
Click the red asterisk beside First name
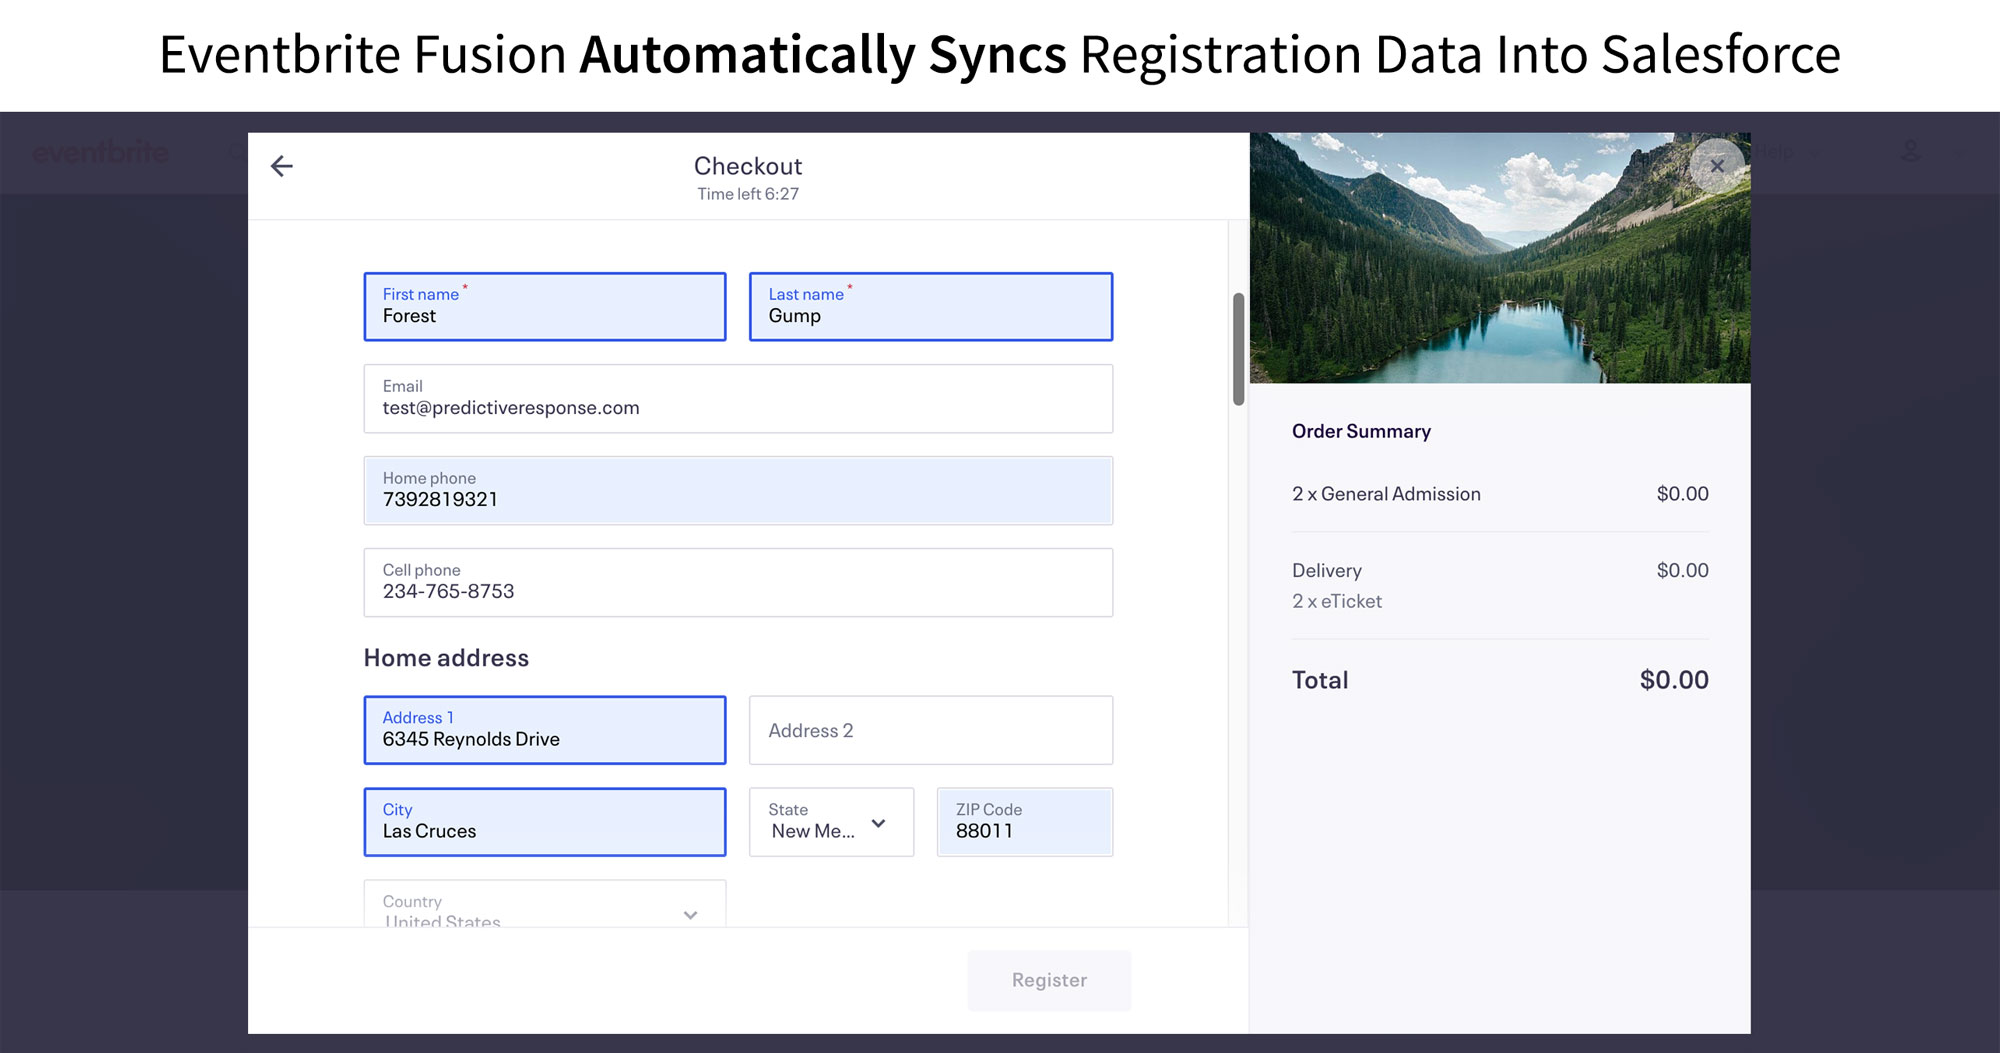point(464,288)
